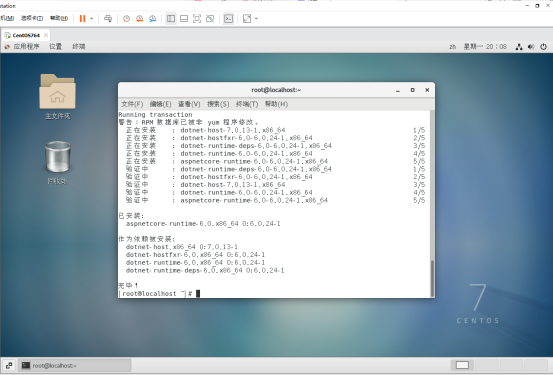This screenshot has height=375, width=553.
Task: Click 'dotnet-runtime-deps-6.0.x86_64 0:6.0.24-1' line
Action: 205,271
